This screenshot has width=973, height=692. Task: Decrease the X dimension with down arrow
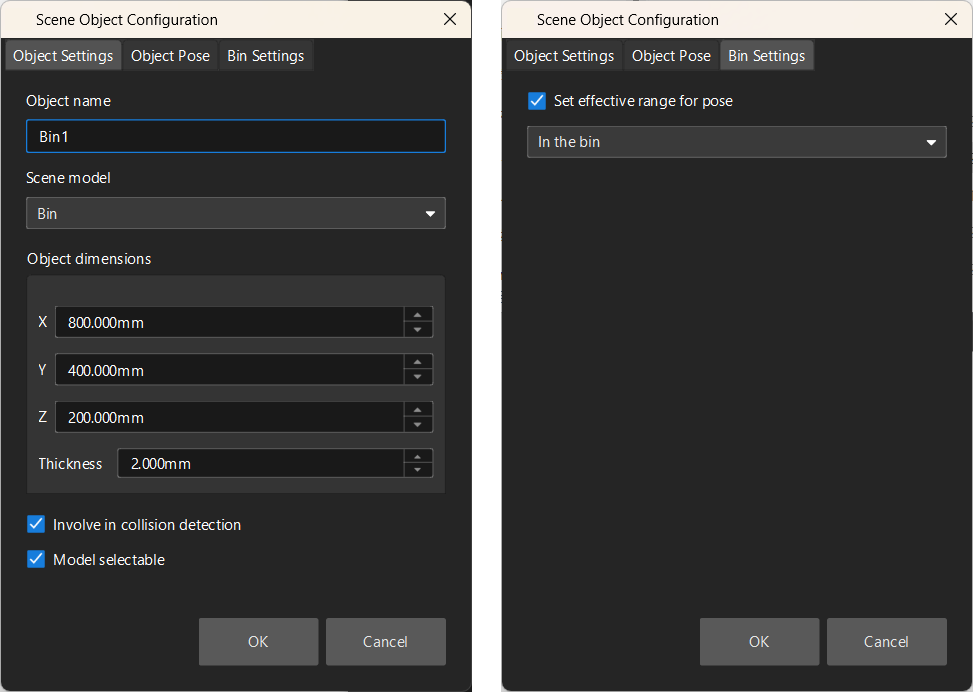coord(418,330)
